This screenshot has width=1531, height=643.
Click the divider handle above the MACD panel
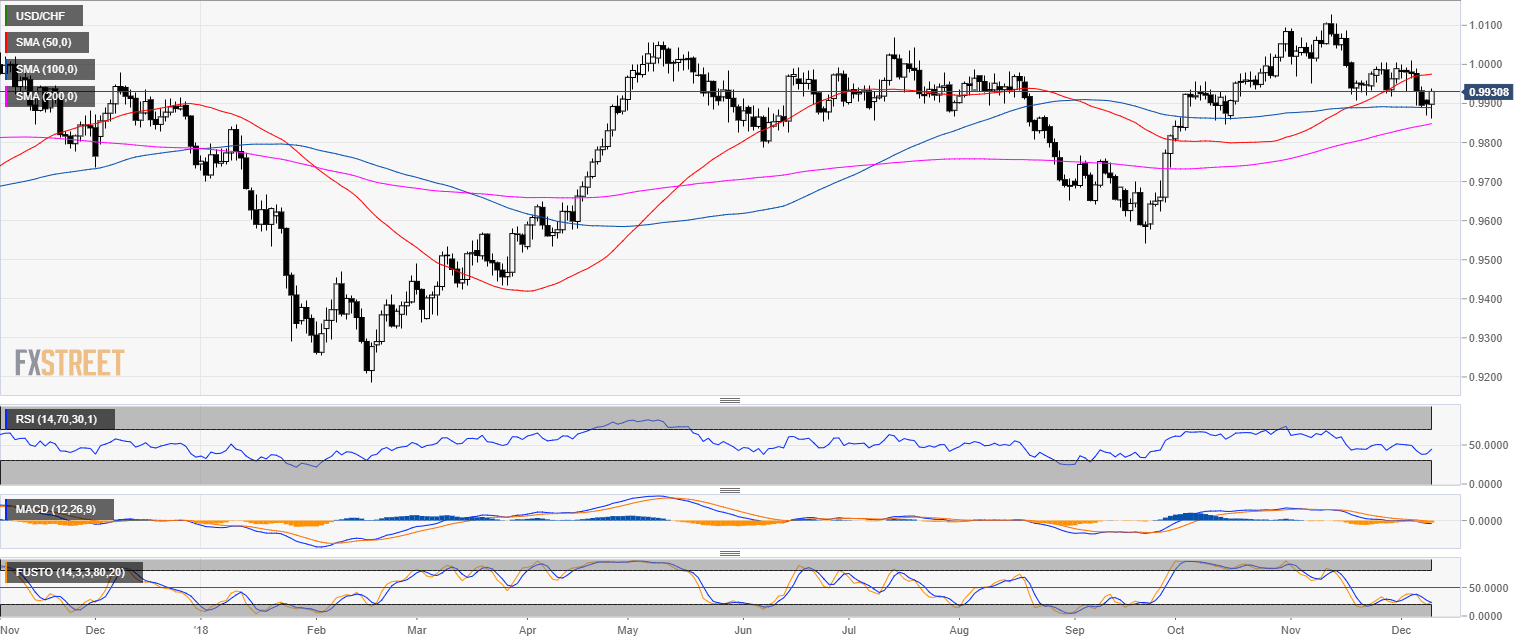pyautogui.click(x=730, y=490)
